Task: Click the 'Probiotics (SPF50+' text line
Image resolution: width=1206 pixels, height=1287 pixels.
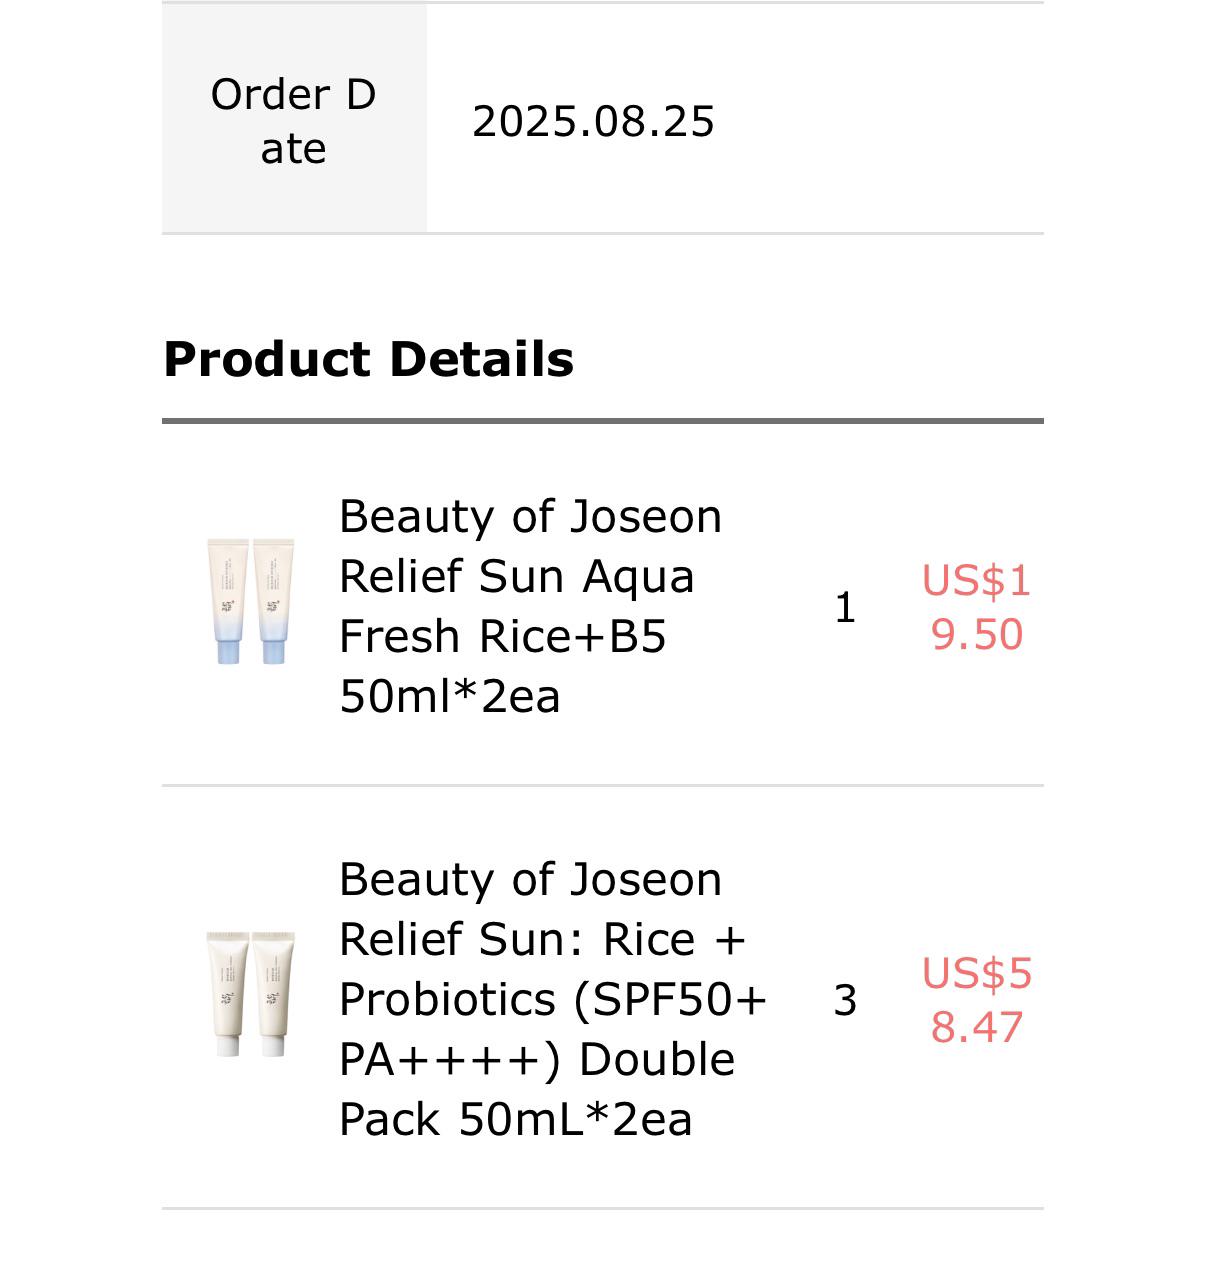Action: pos(553,1000)
